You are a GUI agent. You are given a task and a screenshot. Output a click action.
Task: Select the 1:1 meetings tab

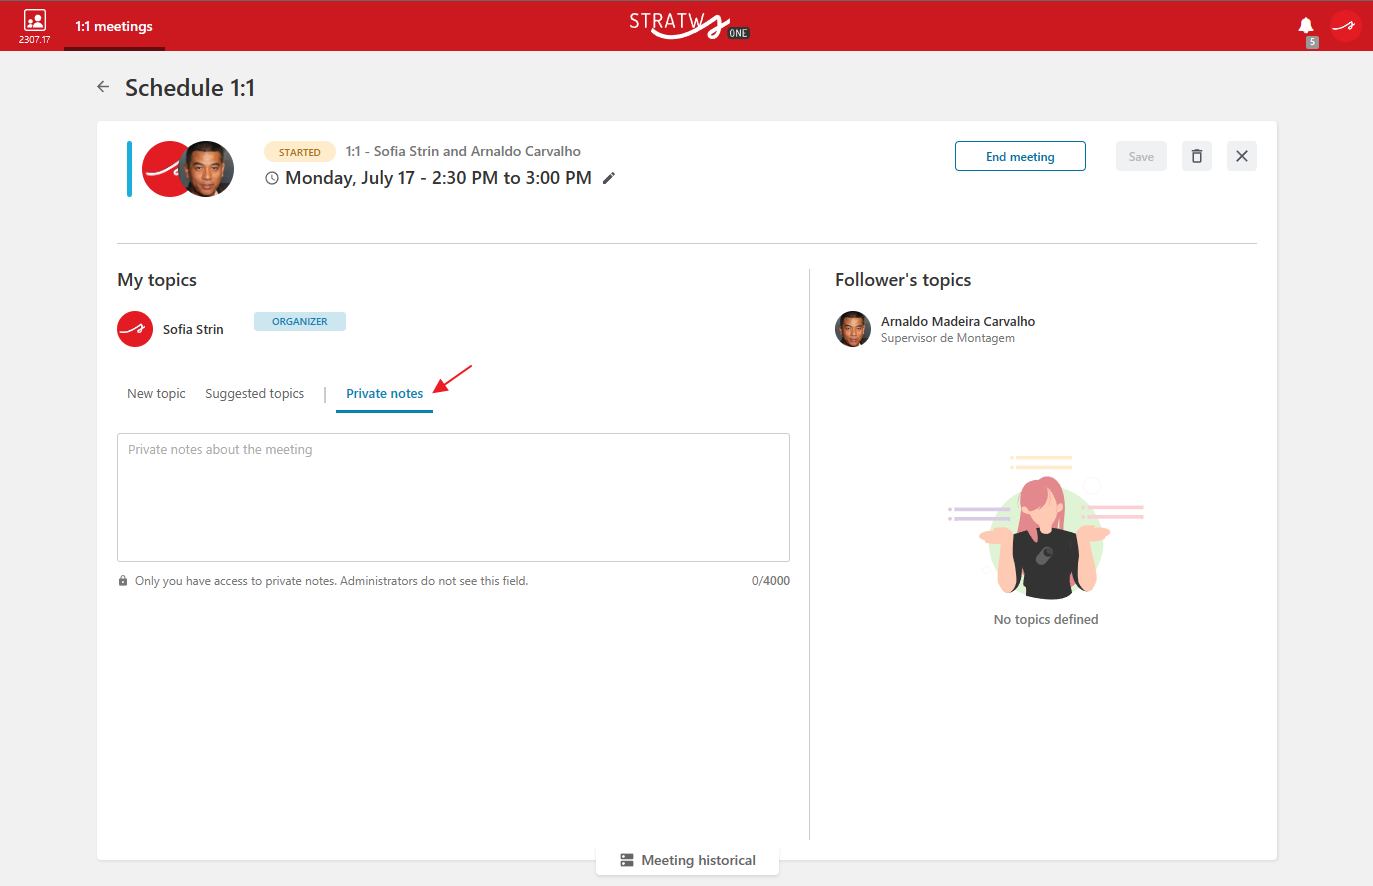coord(114,26)
